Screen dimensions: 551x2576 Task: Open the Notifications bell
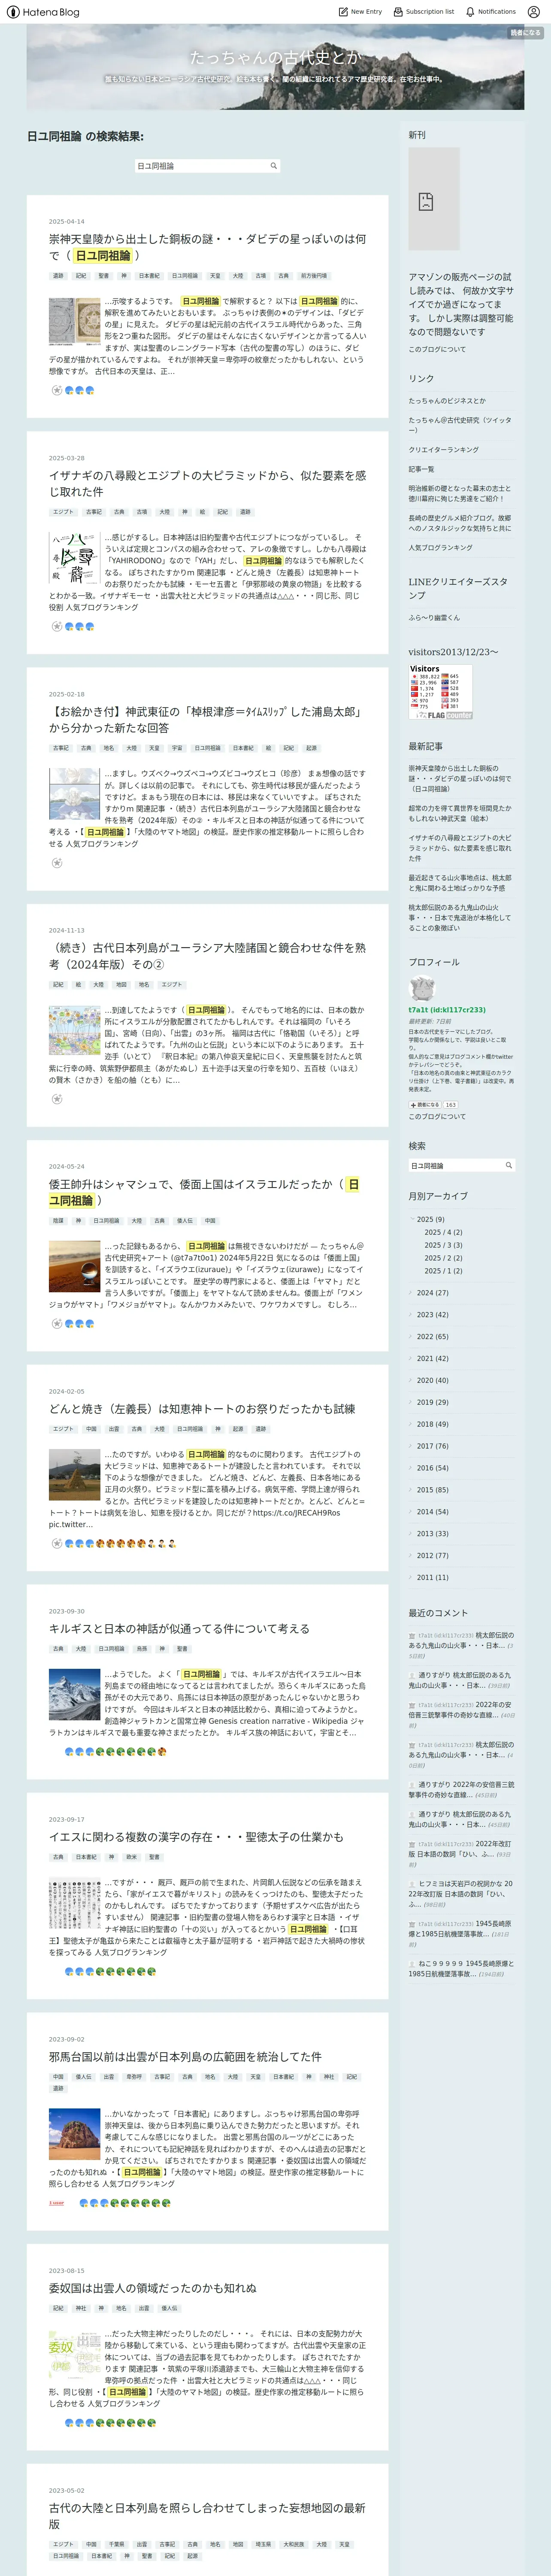491,12
